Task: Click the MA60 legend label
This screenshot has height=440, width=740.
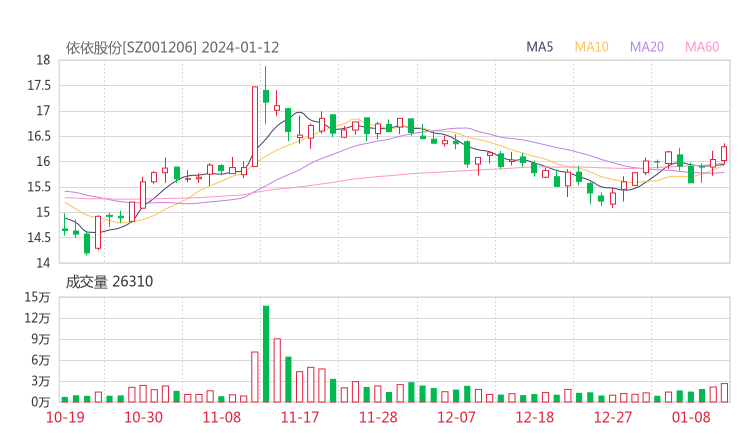Action: point(702,47)
